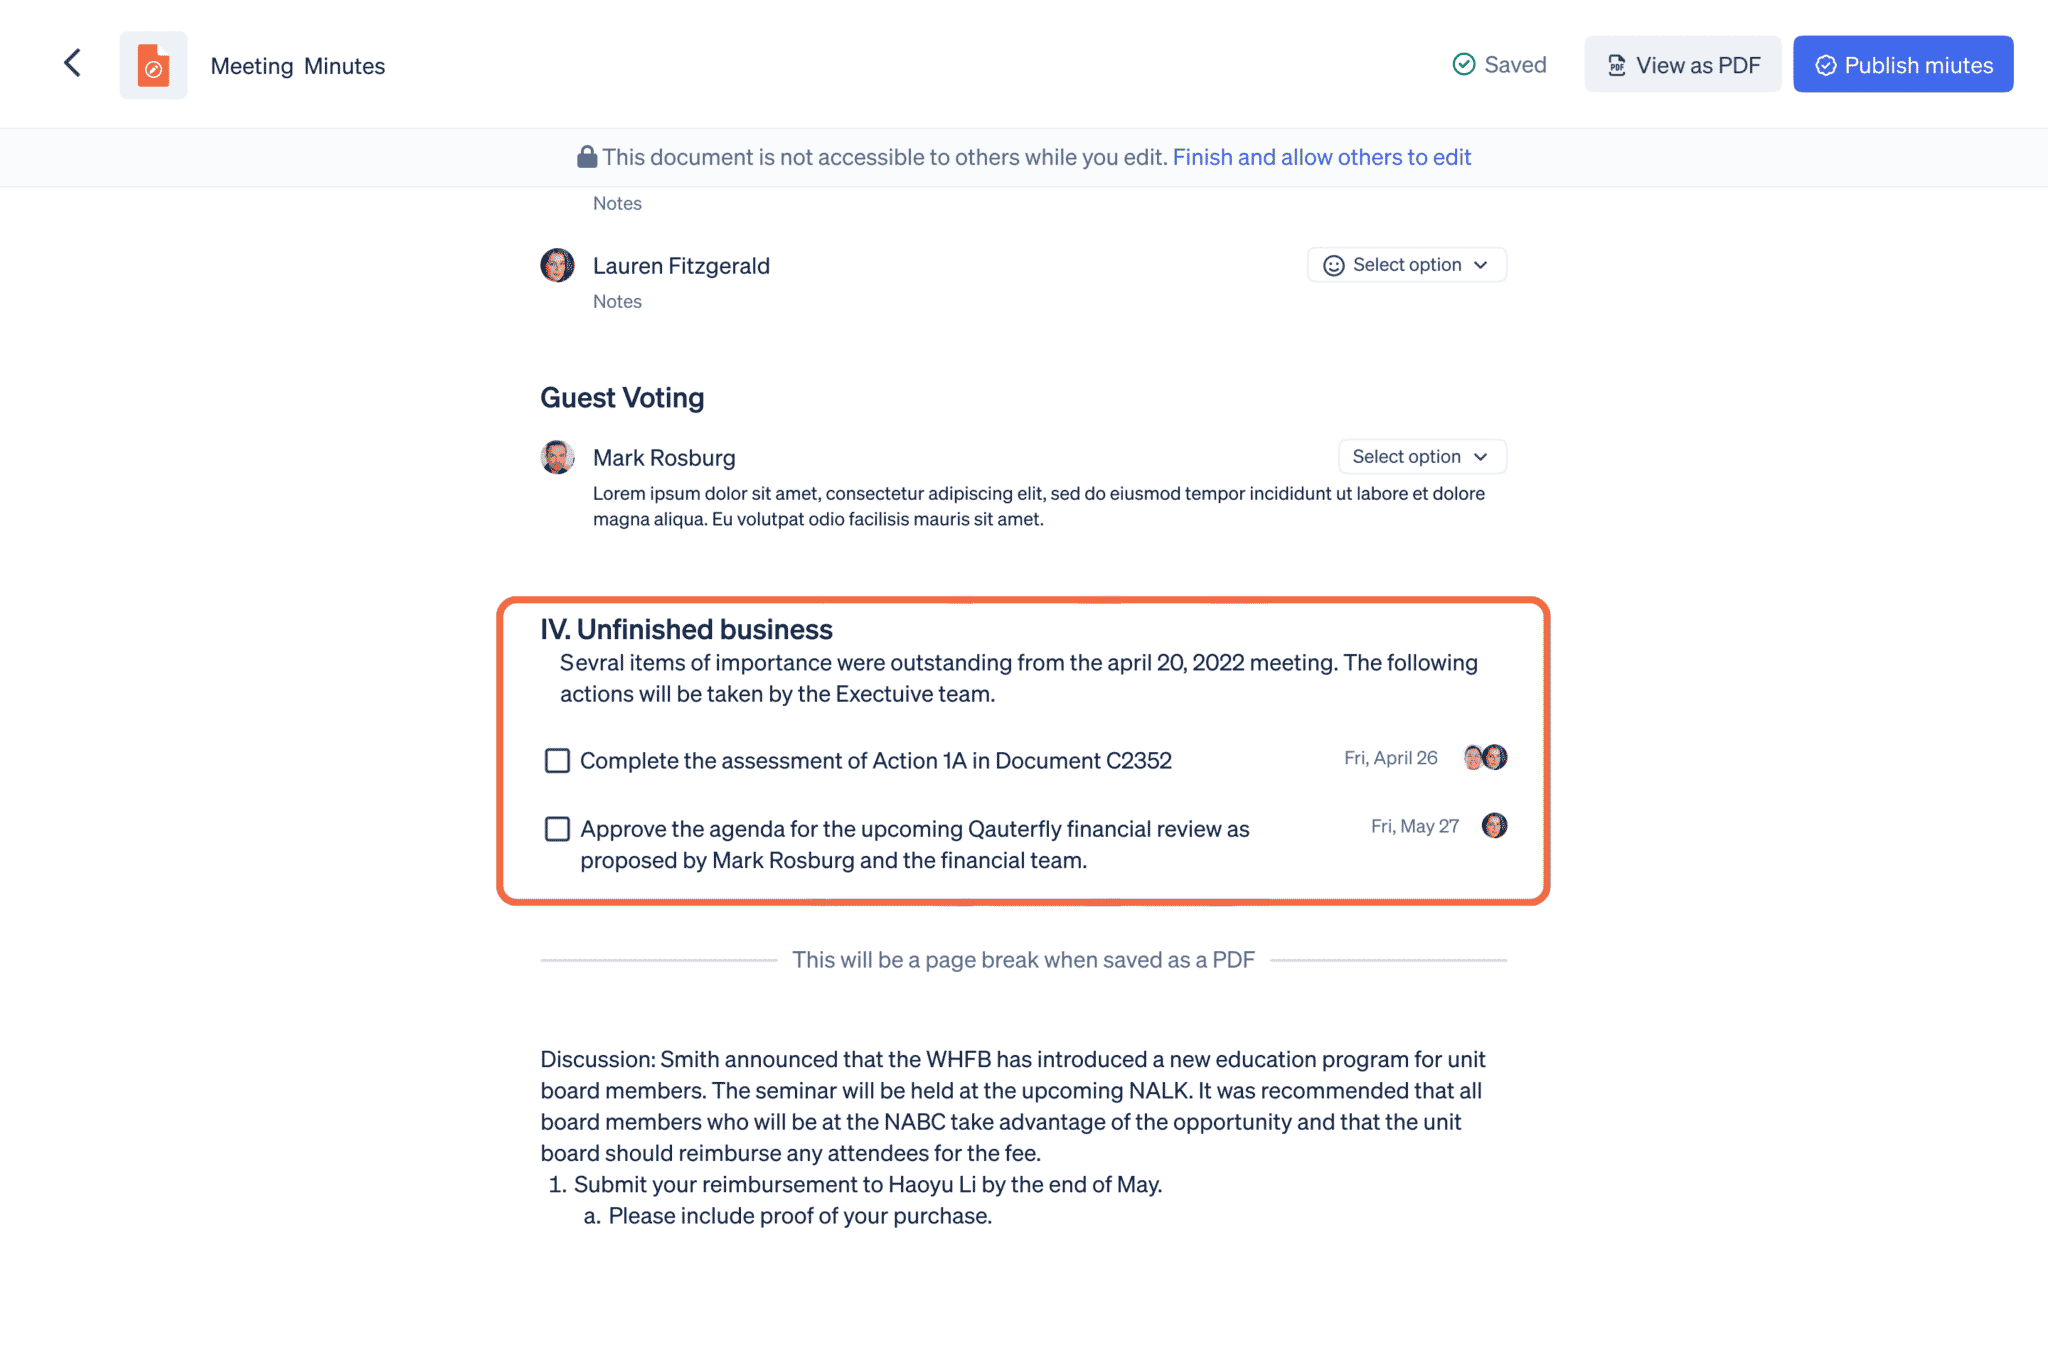Click Finish and allow others to edit
This screenshot has height=1365, width=2048.
point(1322,157)
